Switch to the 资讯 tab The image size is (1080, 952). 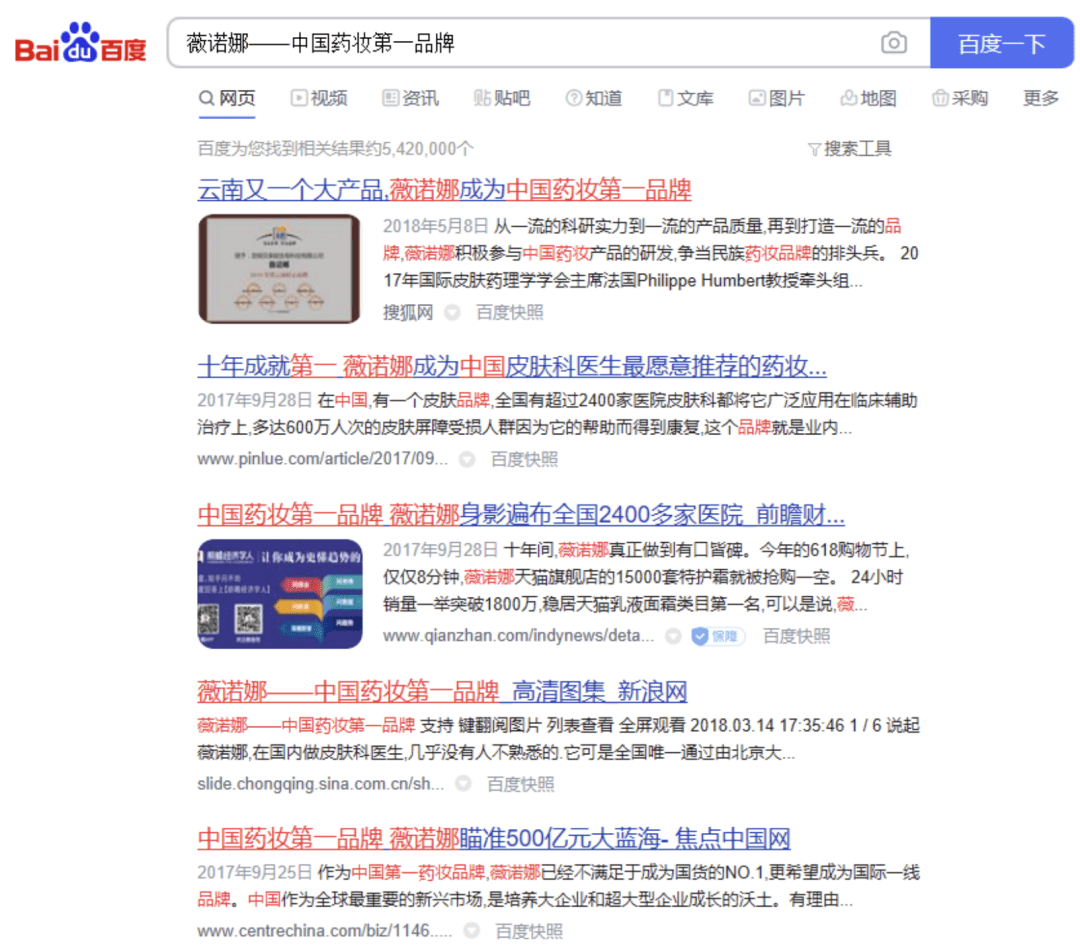click(411, 99)
